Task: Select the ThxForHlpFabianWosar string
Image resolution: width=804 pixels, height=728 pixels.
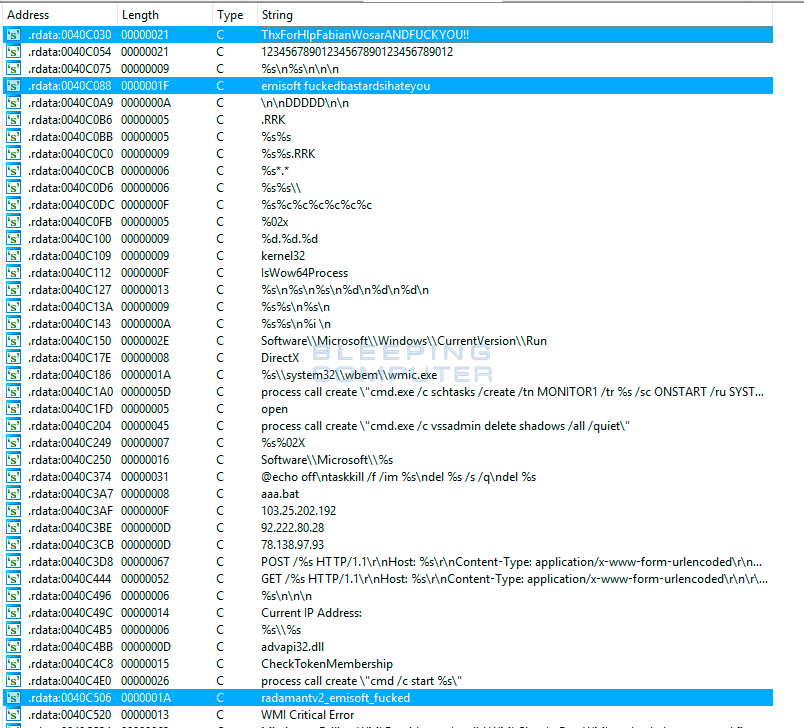Action: pyautogui.click(x=365, y=35)
